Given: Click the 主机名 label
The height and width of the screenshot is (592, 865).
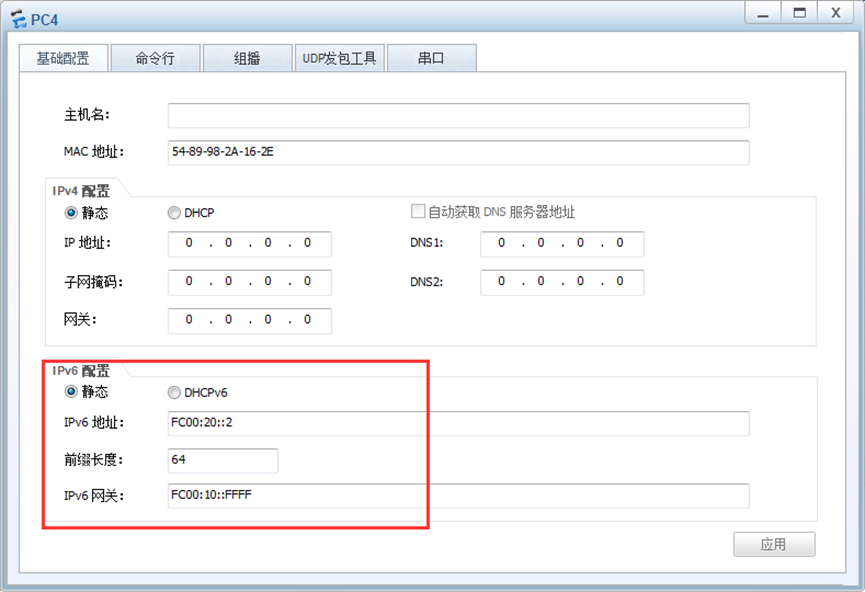Looking at the screenshot, I should pyautogui.click(x=87, y=115).
